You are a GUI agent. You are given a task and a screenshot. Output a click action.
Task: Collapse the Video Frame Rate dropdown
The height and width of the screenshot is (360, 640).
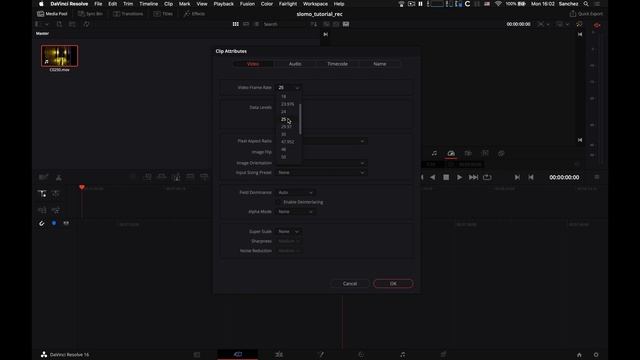coord(289,88)
